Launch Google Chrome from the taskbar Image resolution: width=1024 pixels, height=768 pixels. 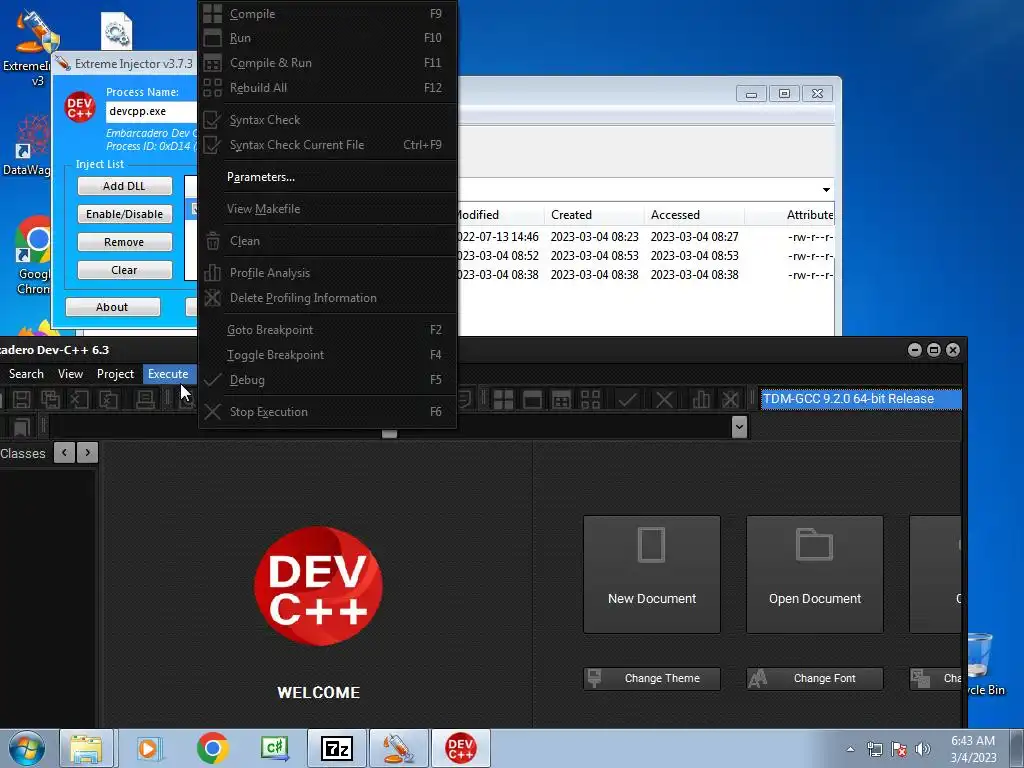click(212, 748)
